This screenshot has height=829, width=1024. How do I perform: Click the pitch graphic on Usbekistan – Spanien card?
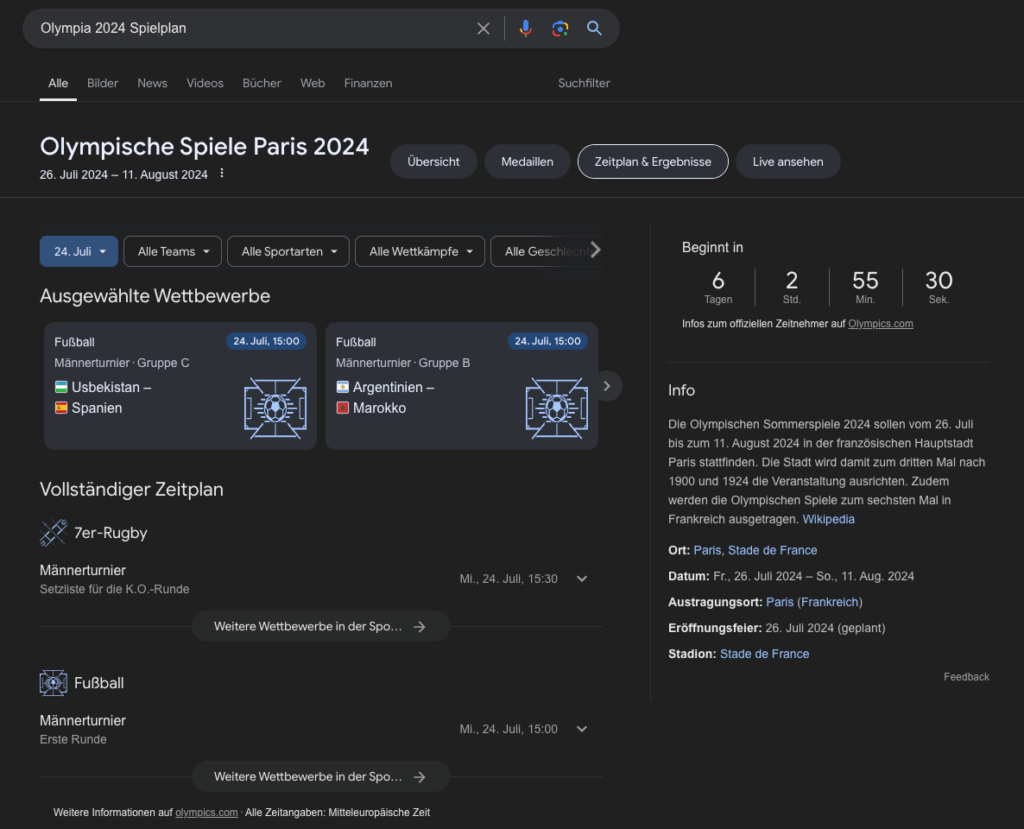tap(275, 408)
